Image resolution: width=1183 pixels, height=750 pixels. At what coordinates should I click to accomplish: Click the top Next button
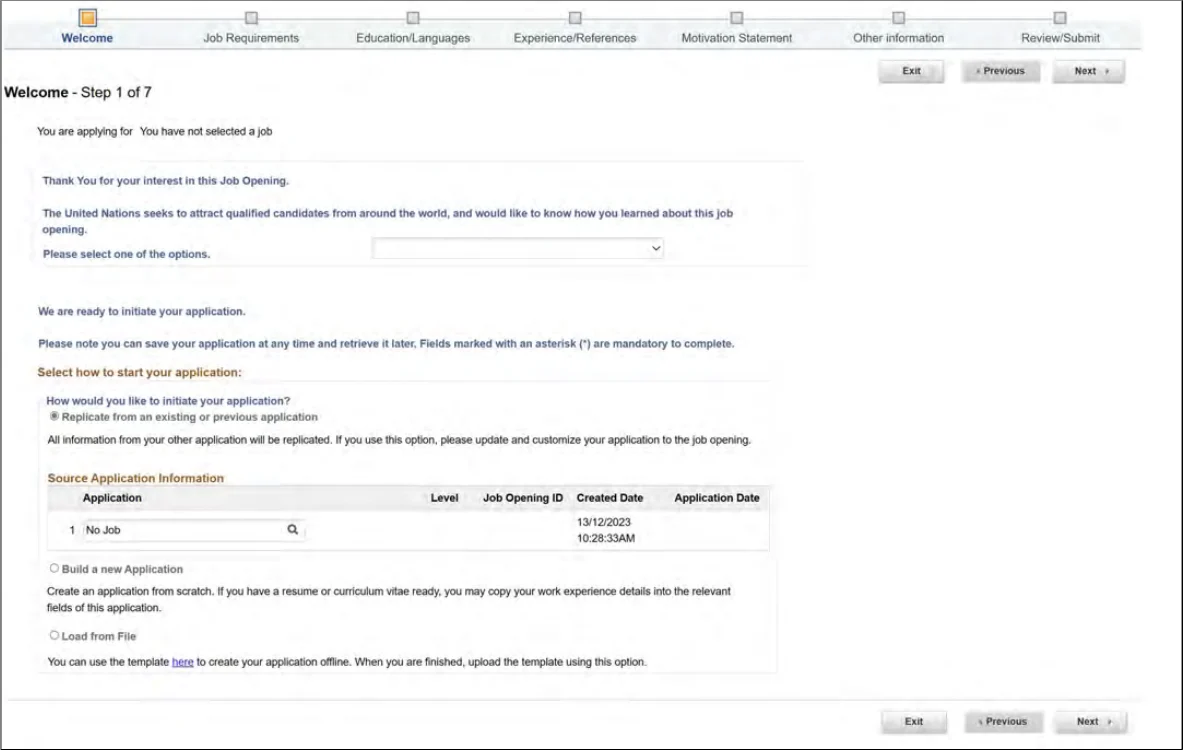pyautogui.click(x=1089, y=71)
